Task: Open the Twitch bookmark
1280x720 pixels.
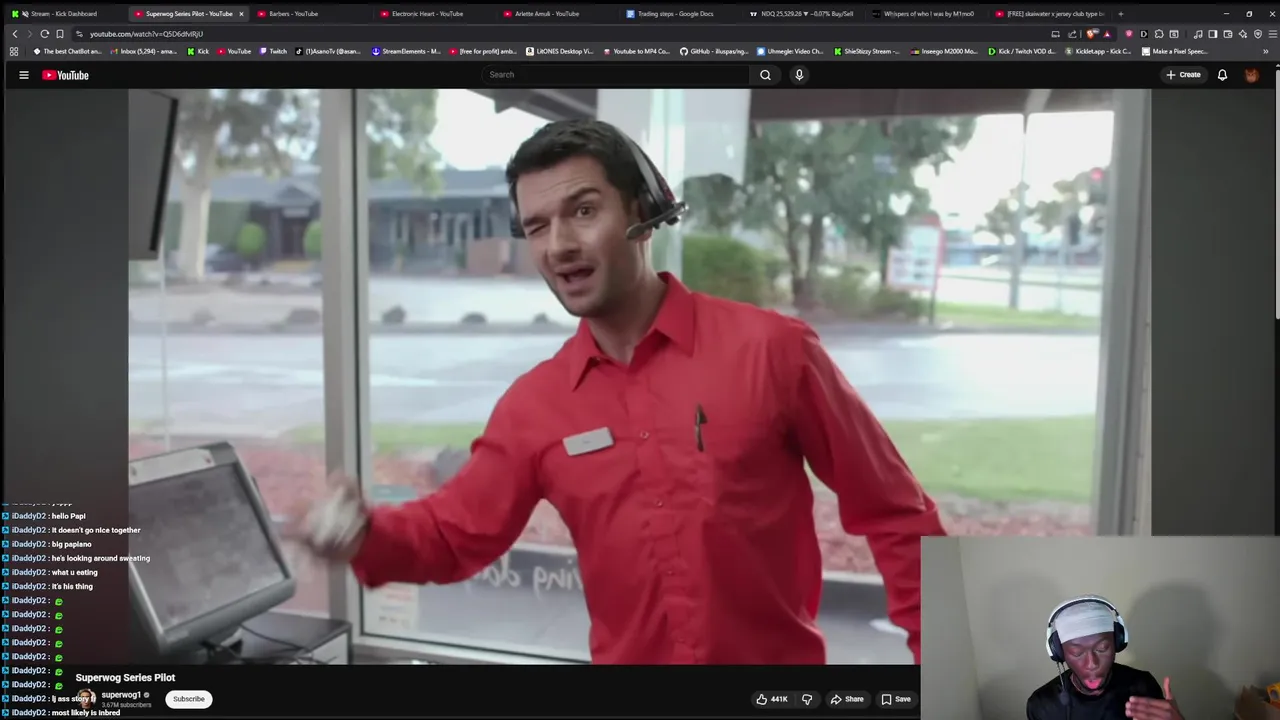Action: [272, 51]
